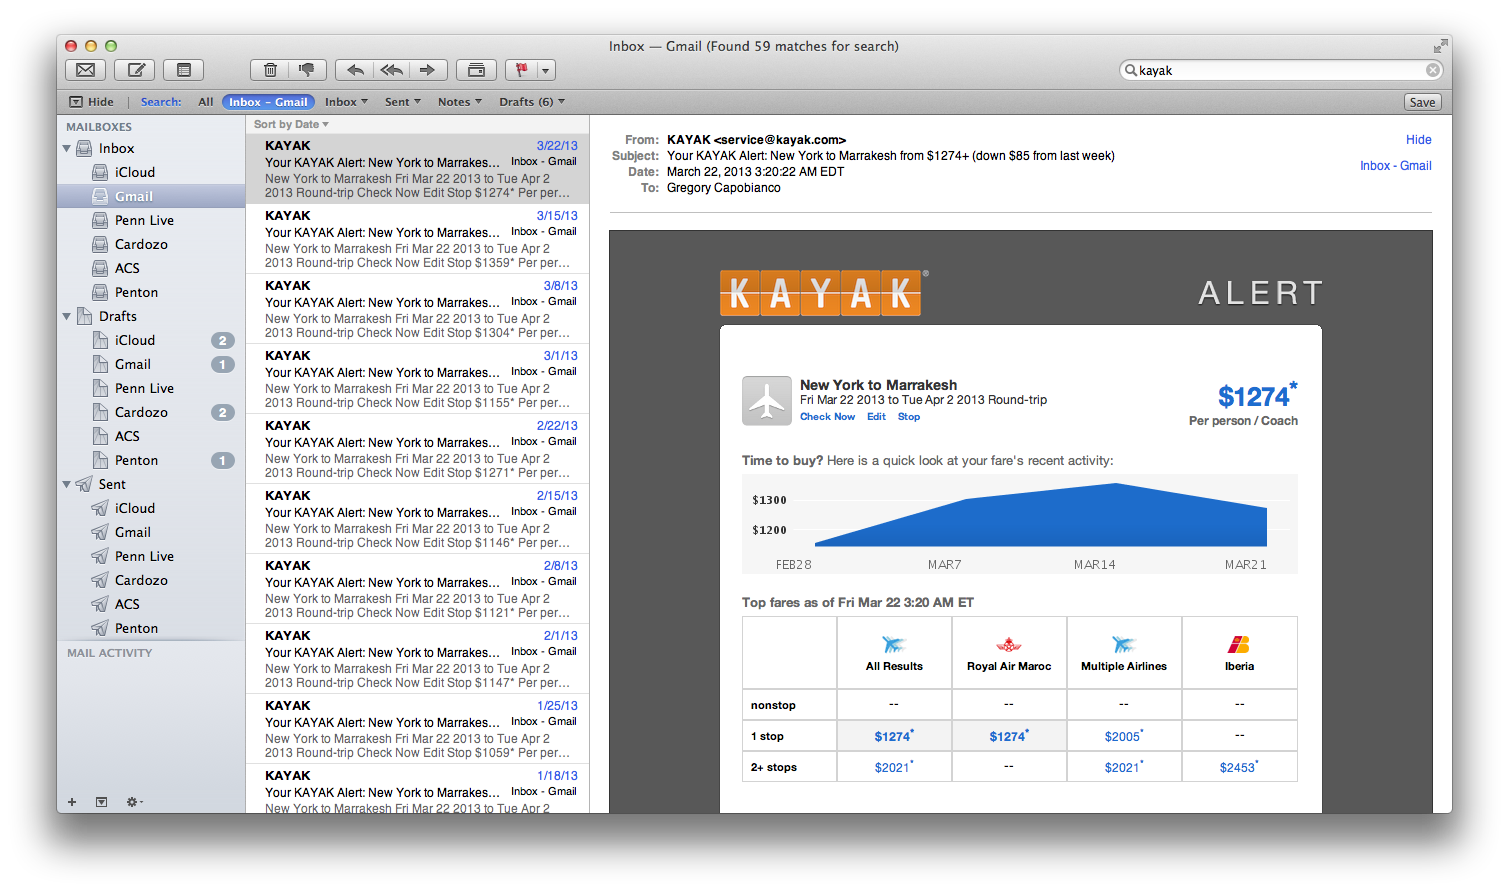Select Gmail inbox mailbox
The image size is (1509, 892).
(151, 196)
